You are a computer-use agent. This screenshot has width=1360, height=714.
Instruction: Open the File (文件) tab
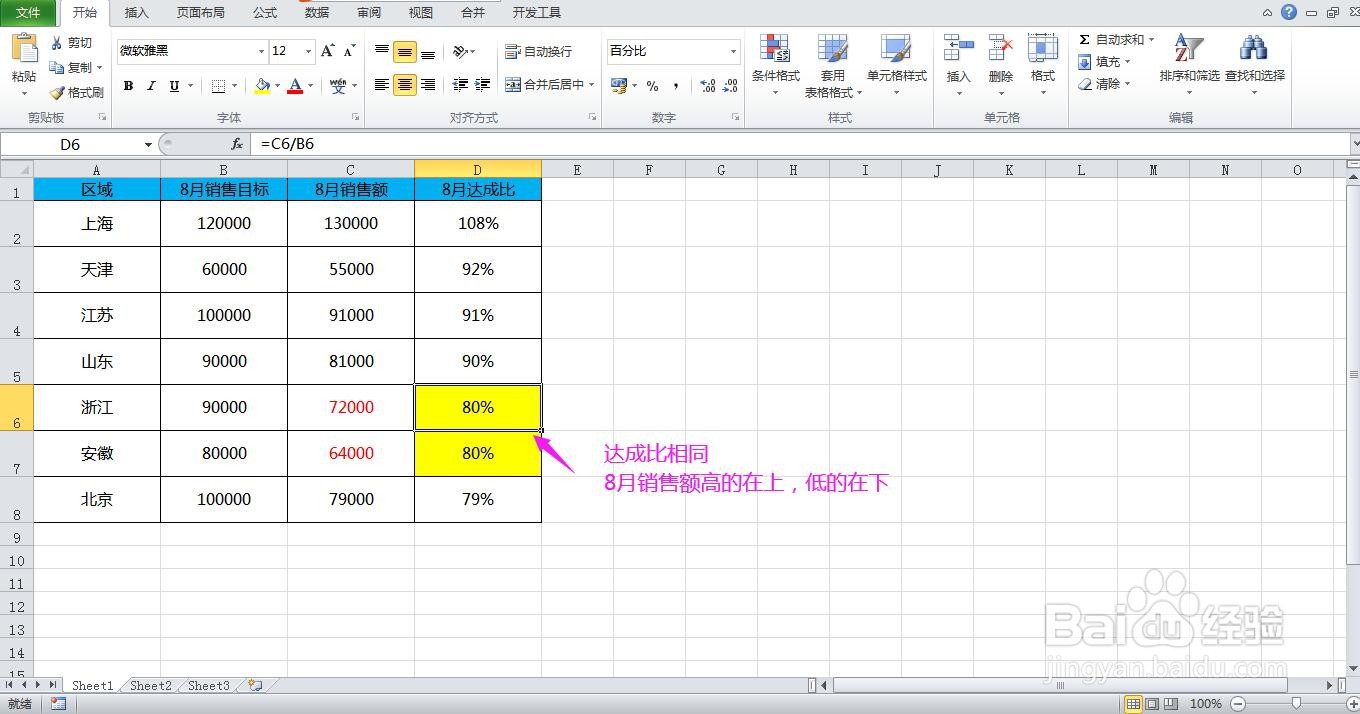click(x=28, y=12)
